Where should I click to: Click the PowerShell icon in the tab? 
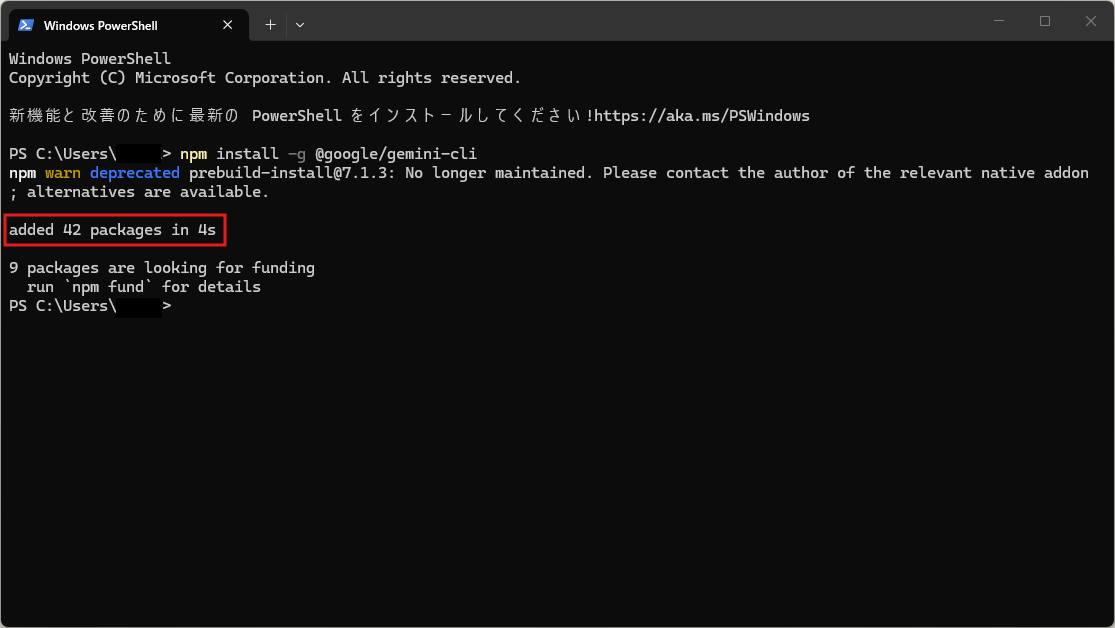[27, 25]
